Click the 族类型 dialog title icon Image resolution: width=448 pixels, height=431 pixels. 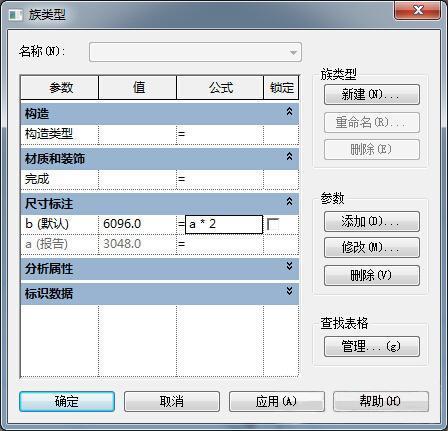16,15
